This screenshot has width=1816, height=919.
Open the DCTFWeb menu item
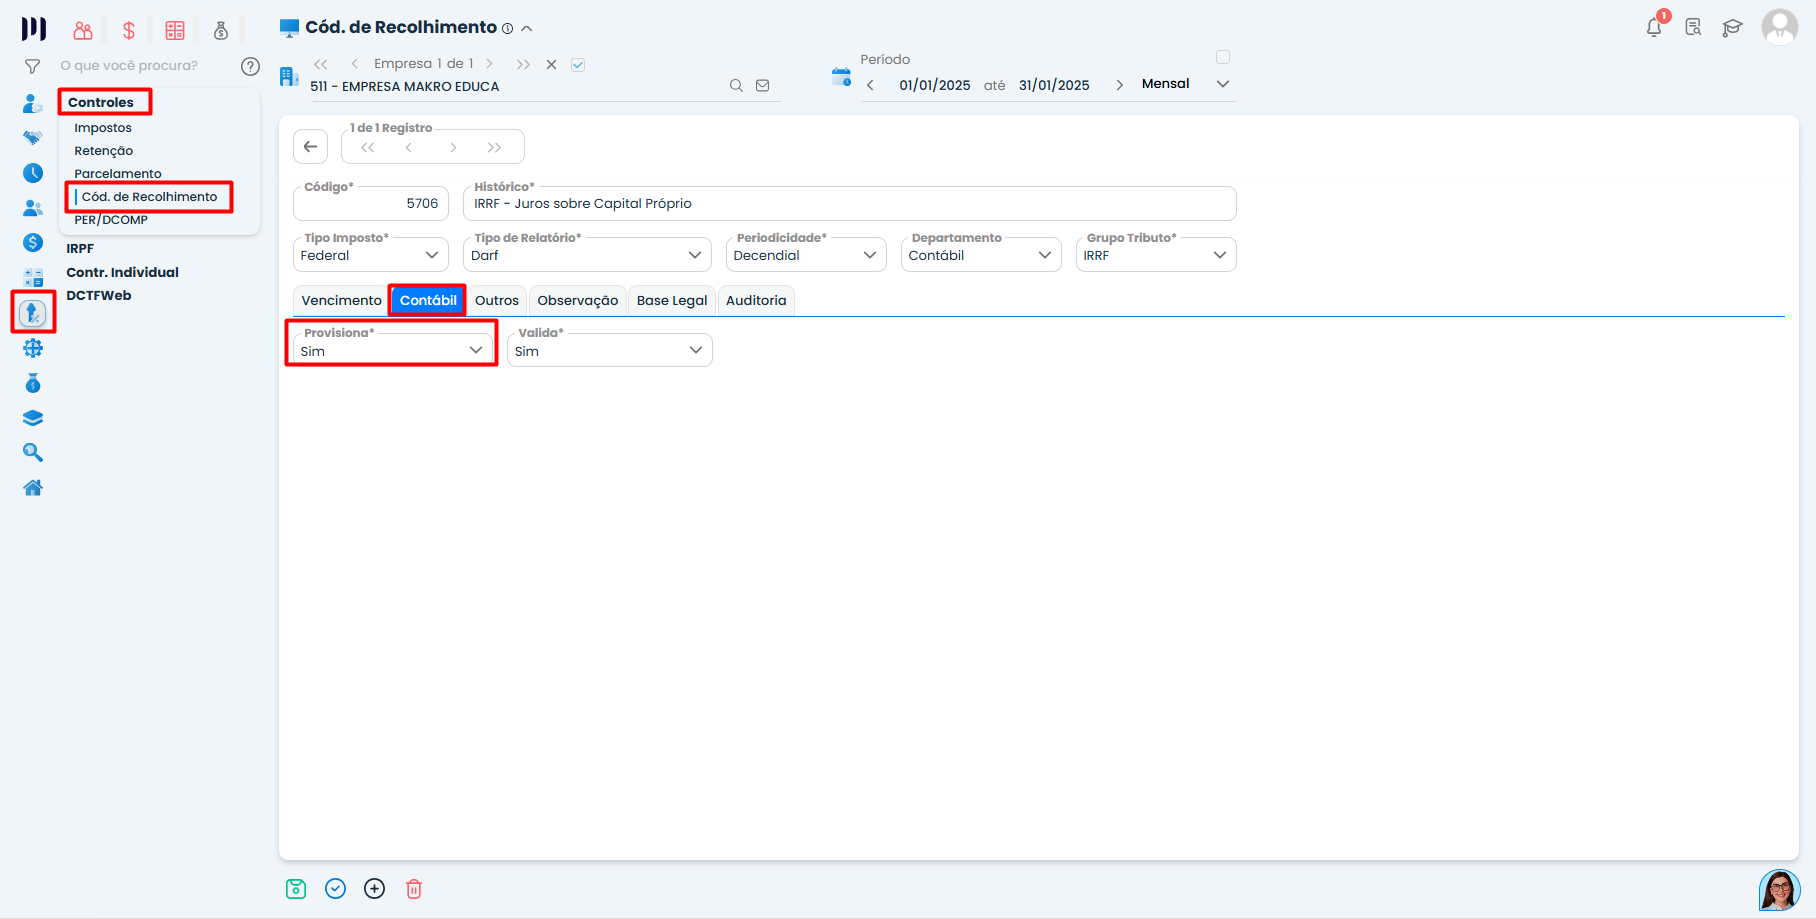pos(99,295)
